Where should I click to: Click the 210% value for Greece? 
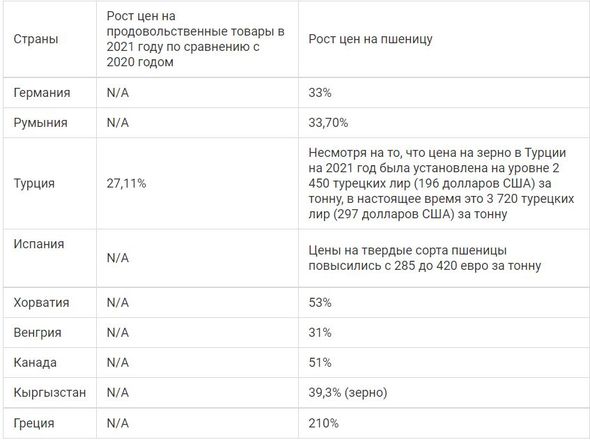324,423
